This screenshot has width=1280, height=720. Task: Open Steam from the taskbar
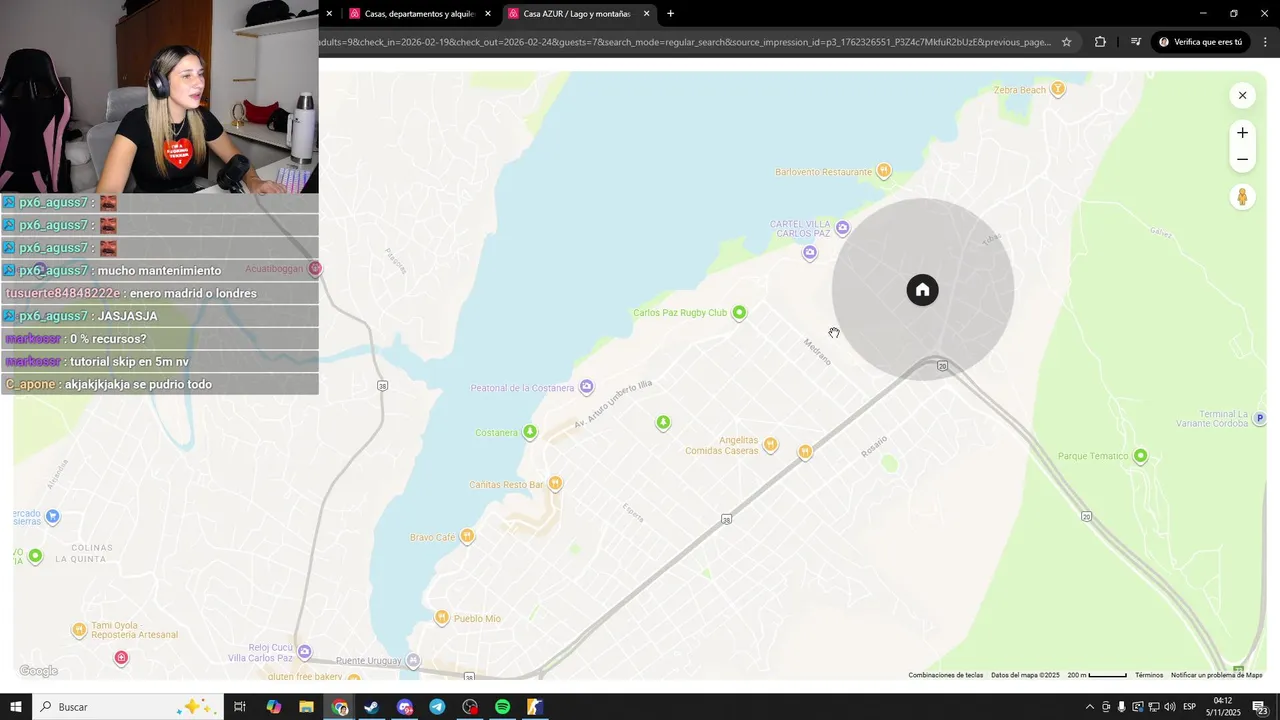pyautogui.click(x=371, y=707)
